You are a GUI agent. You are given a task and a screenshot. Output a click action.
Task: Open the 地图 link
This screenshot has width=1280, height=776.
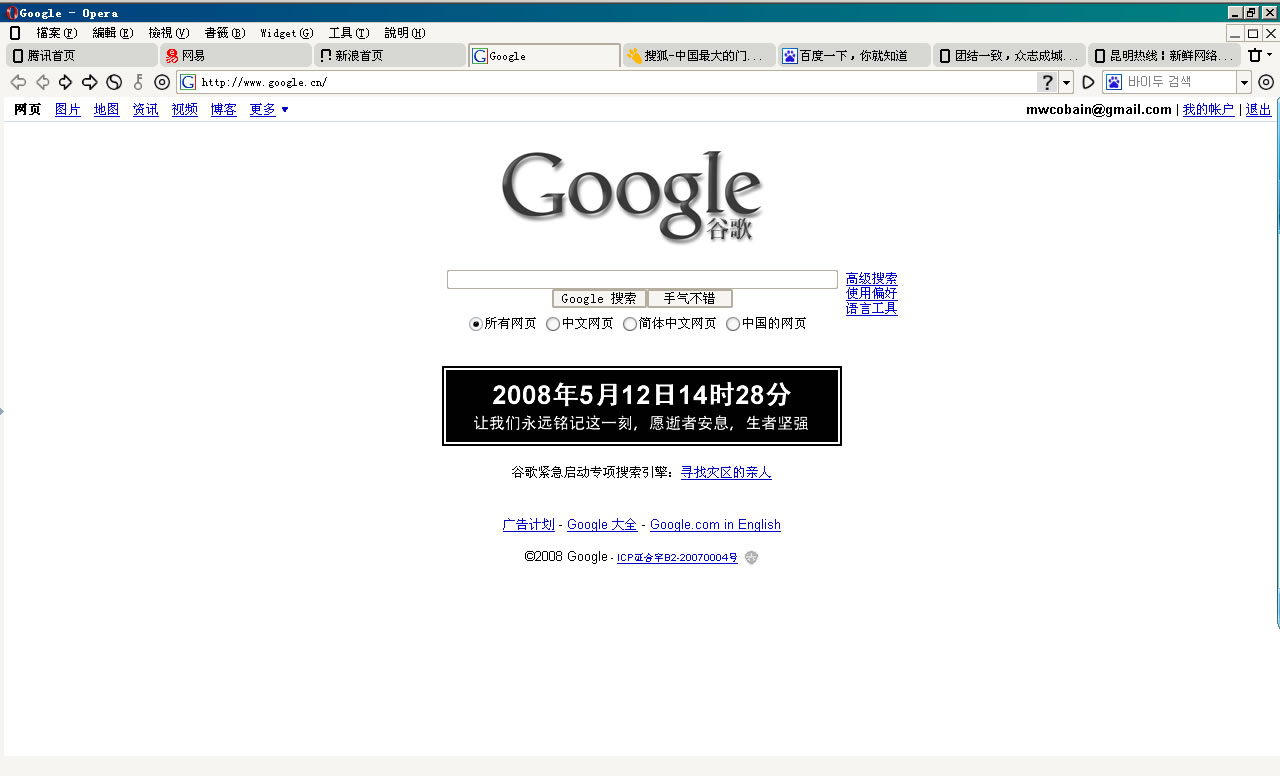click(107, 110)
